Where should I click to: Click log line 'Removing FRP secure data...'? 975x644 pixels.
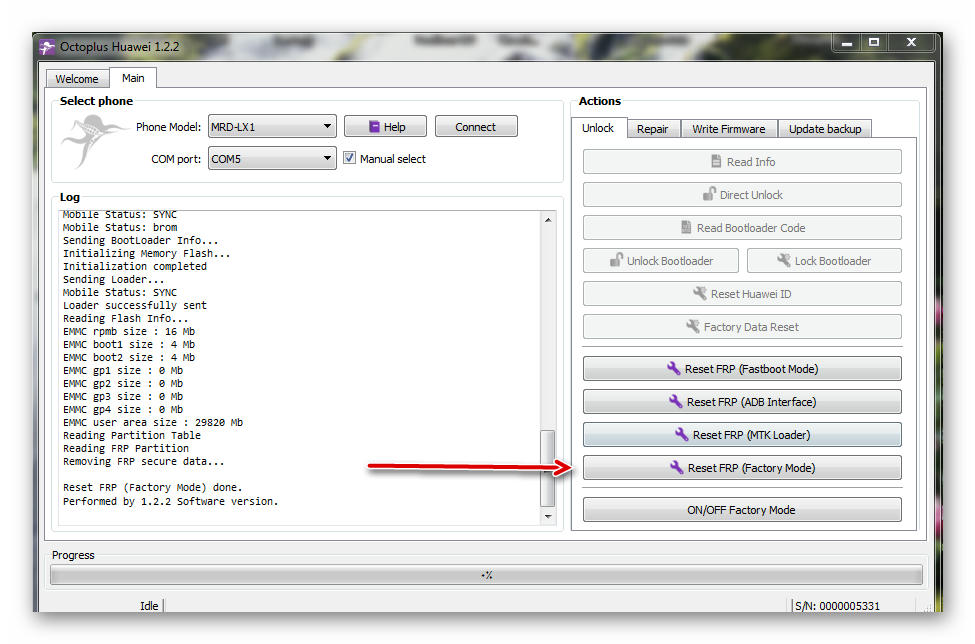point(144,461)
